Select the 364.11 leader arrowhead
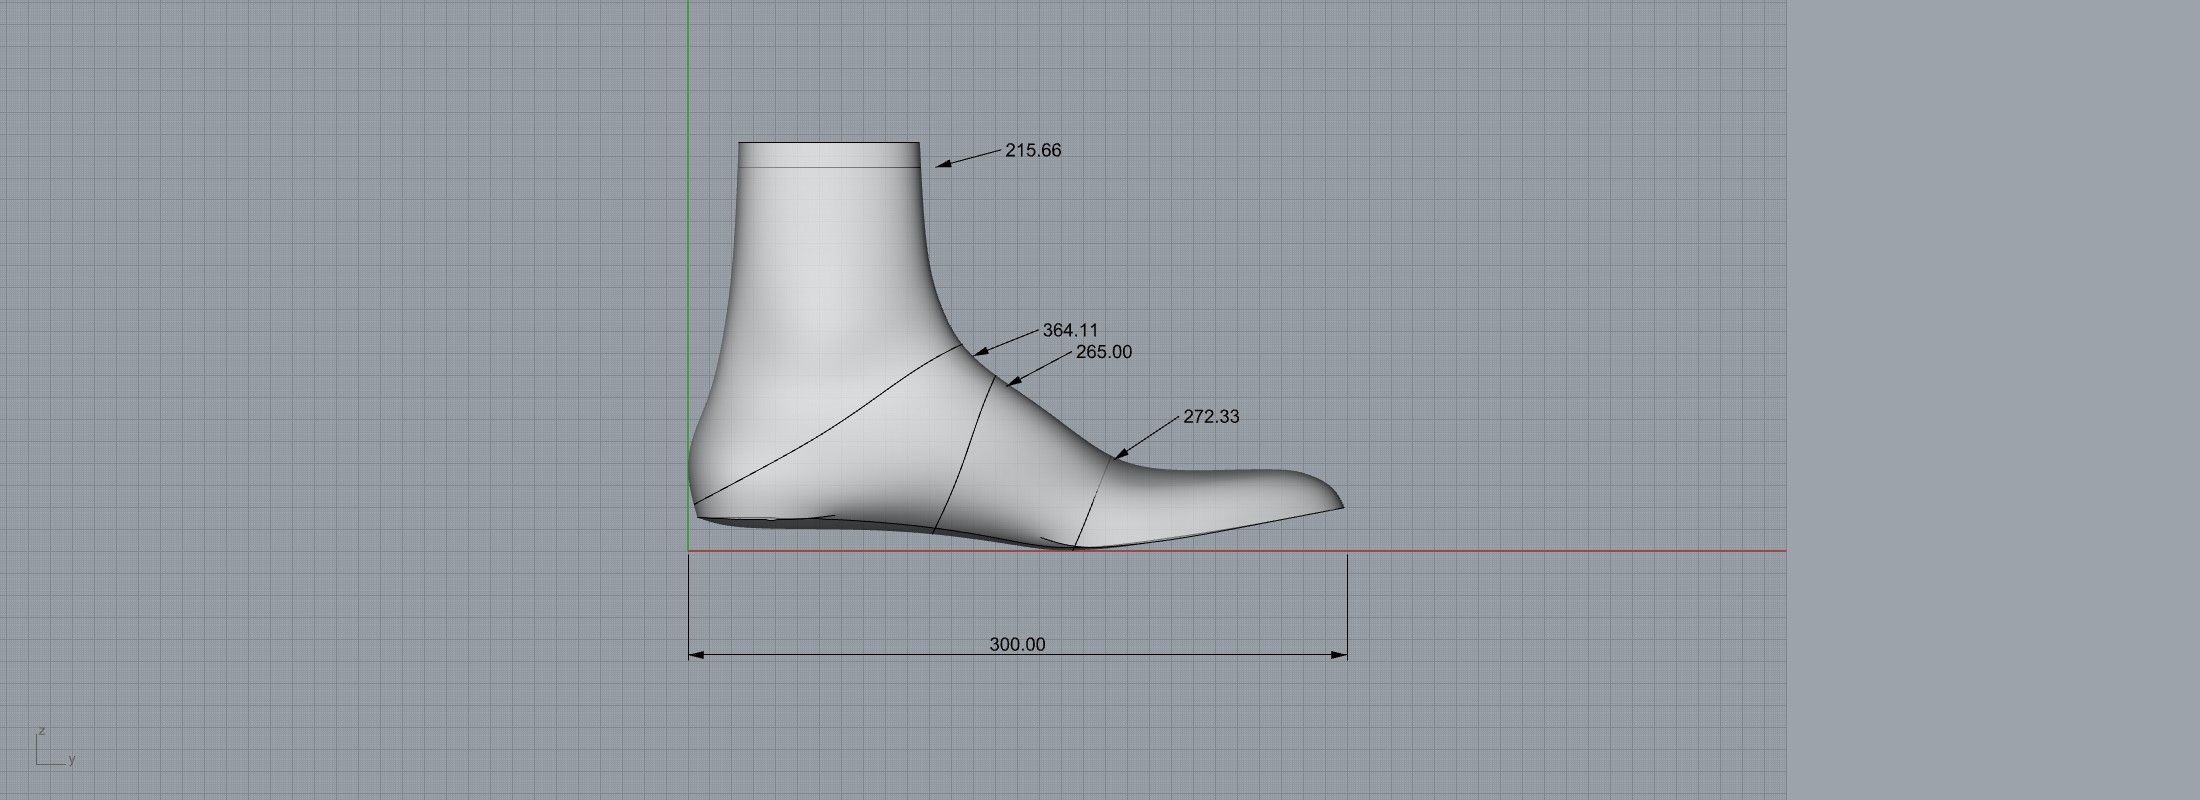This screenshot has height=800, width=2200. click(x=979, y=352)
